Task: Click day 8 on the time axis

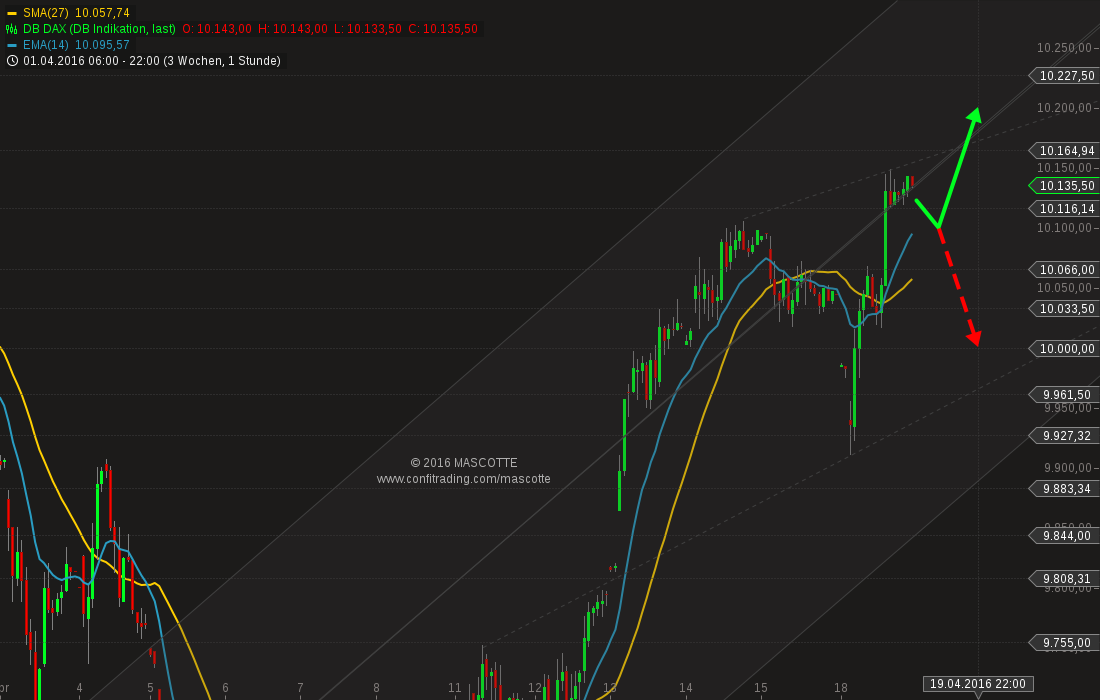Action: [376, 688]
